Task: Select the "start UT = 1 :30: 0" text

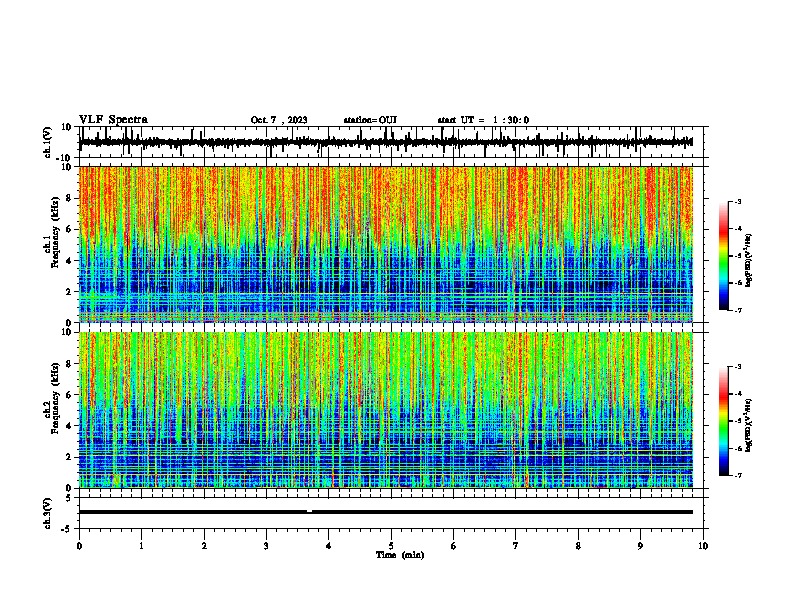Action: tap(483, 120)
